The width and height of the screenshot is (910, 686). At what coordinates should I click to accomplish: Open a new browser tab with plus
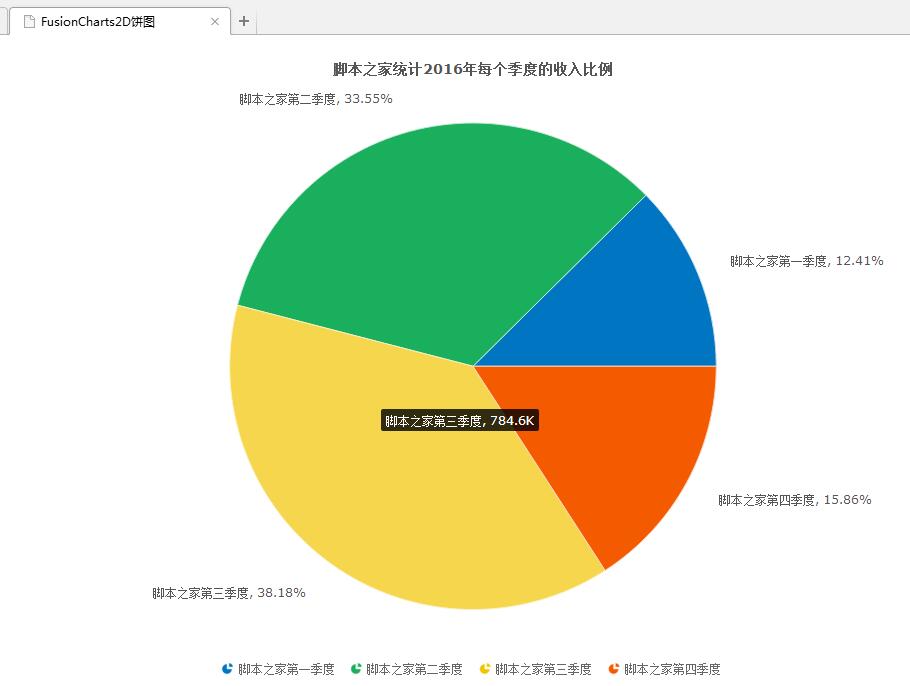pyautogui.click(x=244, y=21)
